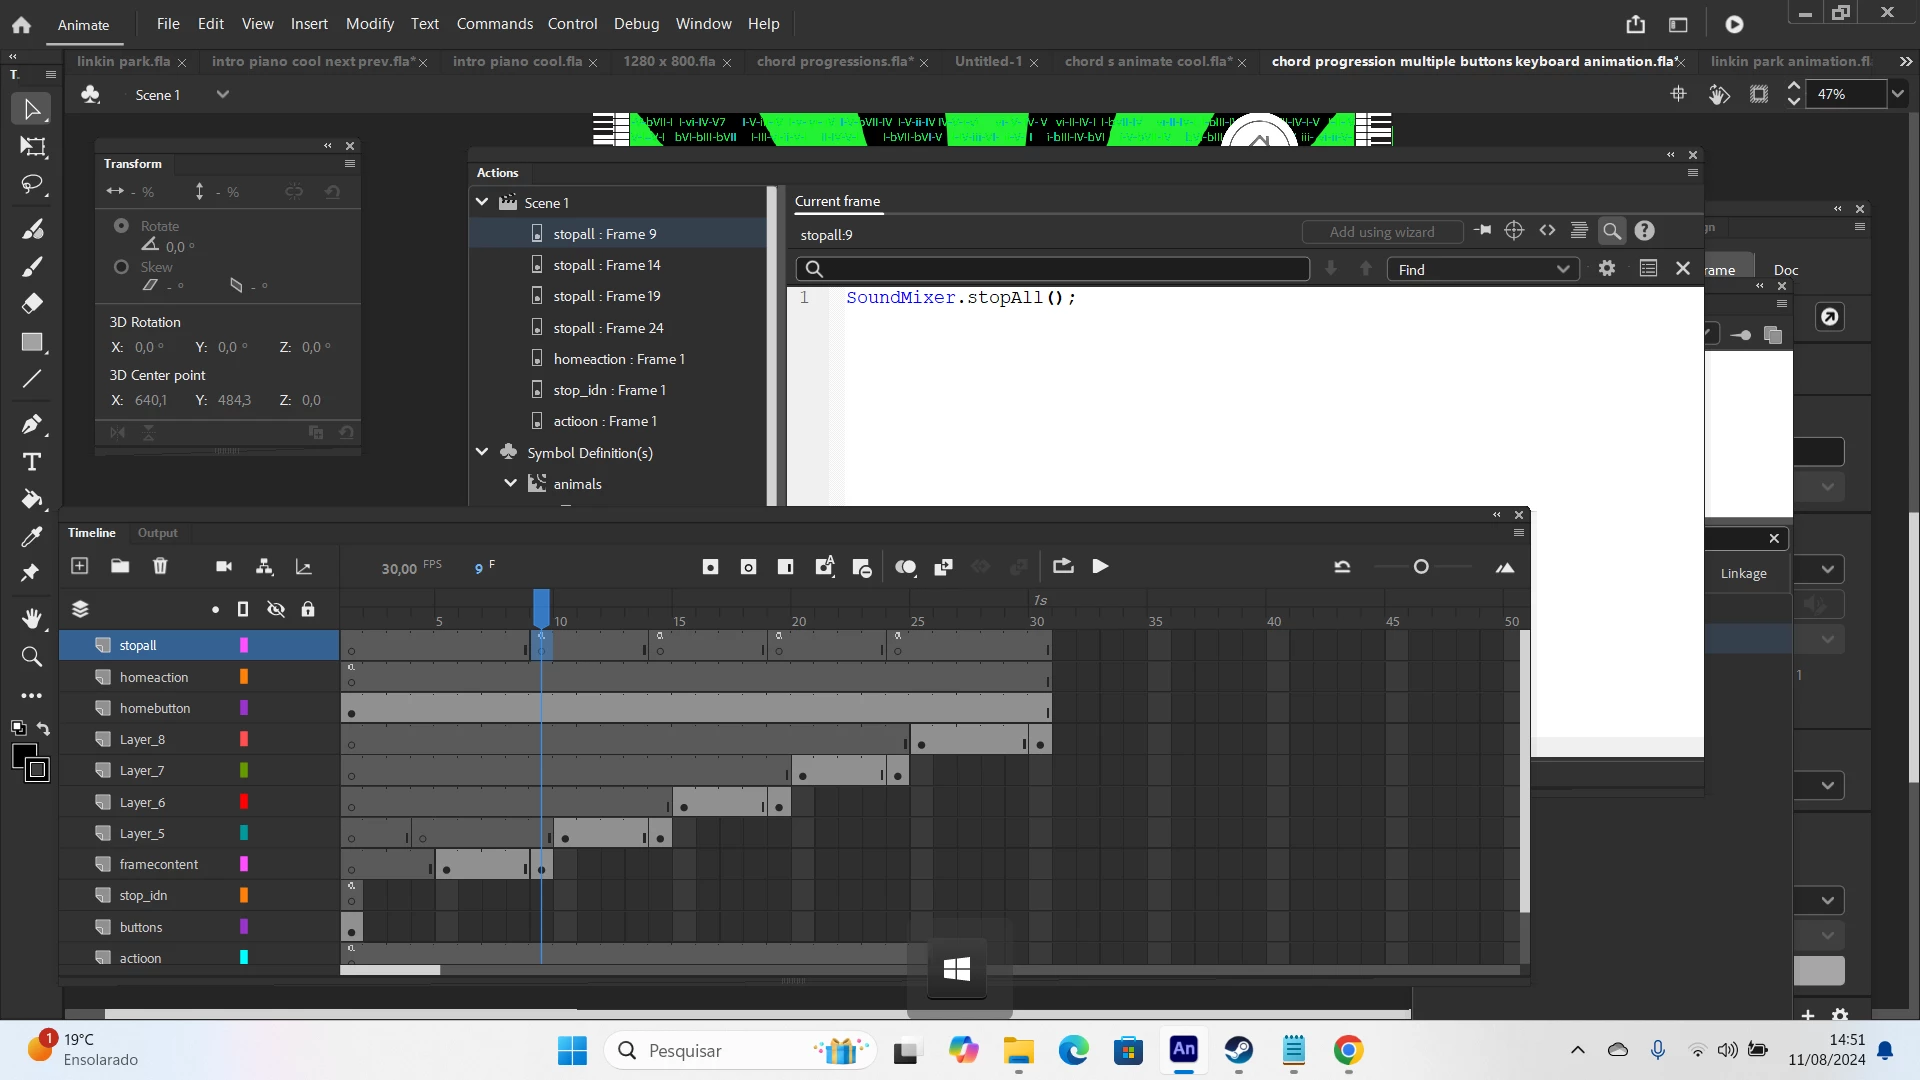The height and width of the screenshot is (1080, 1920).
Task: Select the Paint Bucket tool
Action: pyautogui.click(x=32, y=499)
